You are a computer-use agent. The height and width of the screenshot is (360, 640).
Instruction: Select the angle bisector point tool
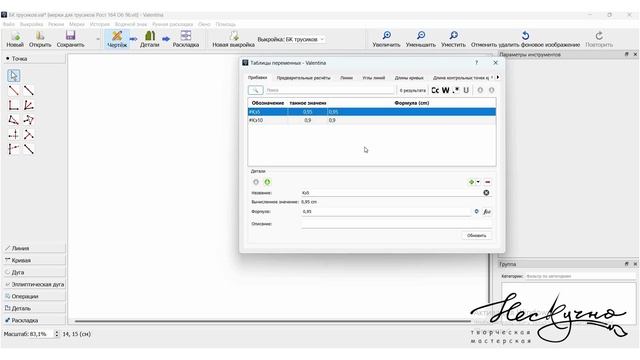coord(29,105)
